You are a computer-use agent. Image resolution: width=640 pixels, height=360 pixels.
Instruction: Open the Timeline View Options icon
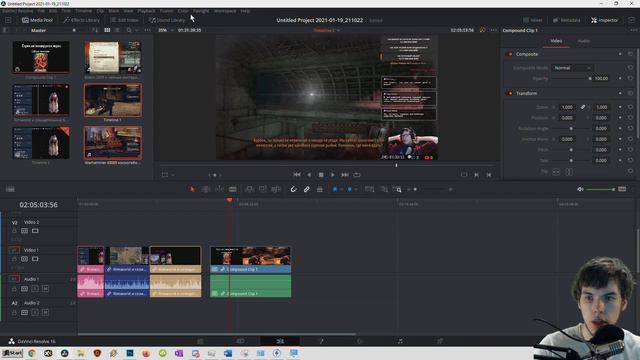pyautogui.click(x=10, y=189)
